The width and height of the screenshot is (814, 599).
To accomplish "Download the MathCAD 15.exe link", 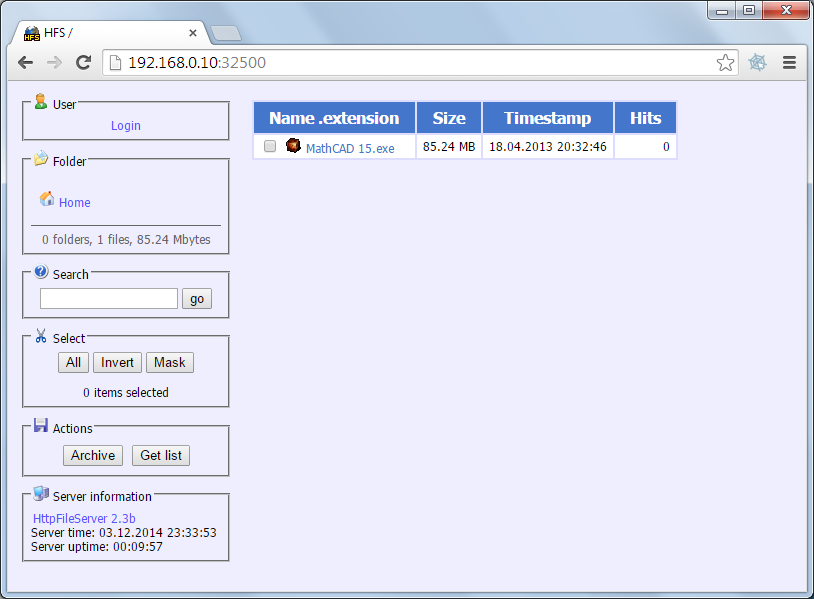I will 350,148.
